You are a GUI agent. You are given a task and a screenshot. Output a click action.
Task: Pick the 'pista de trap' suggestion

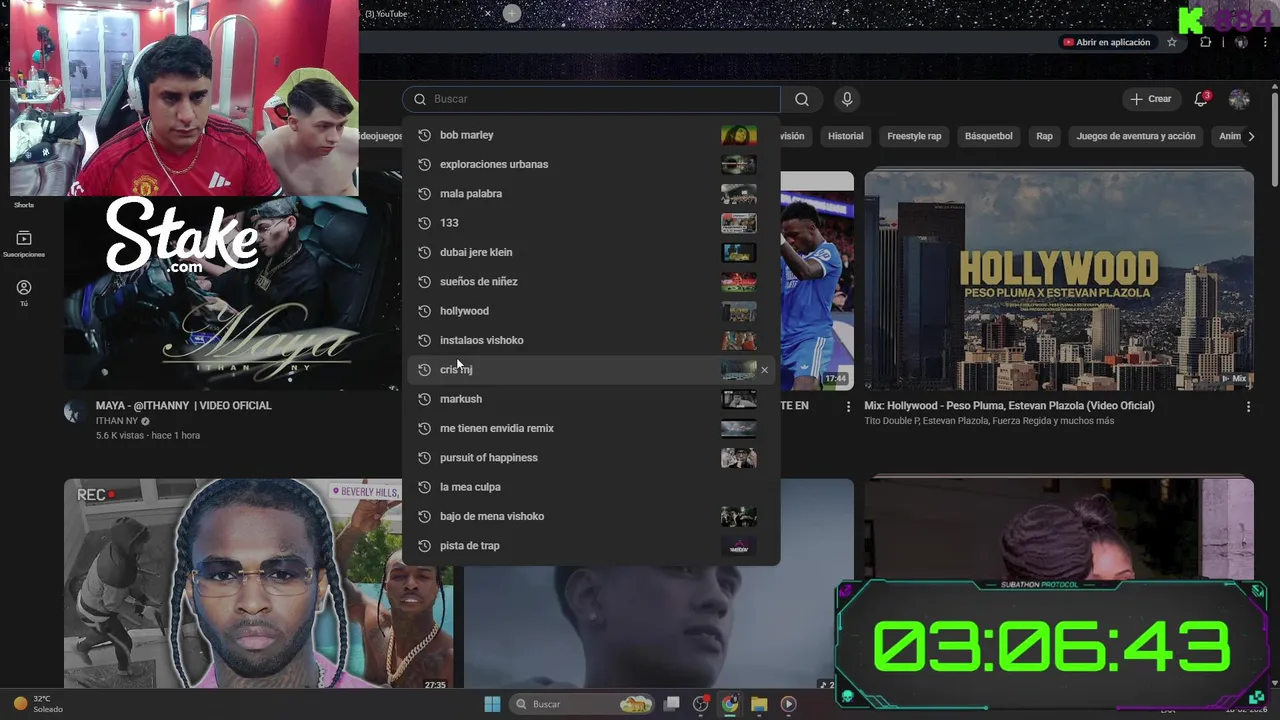591,545
